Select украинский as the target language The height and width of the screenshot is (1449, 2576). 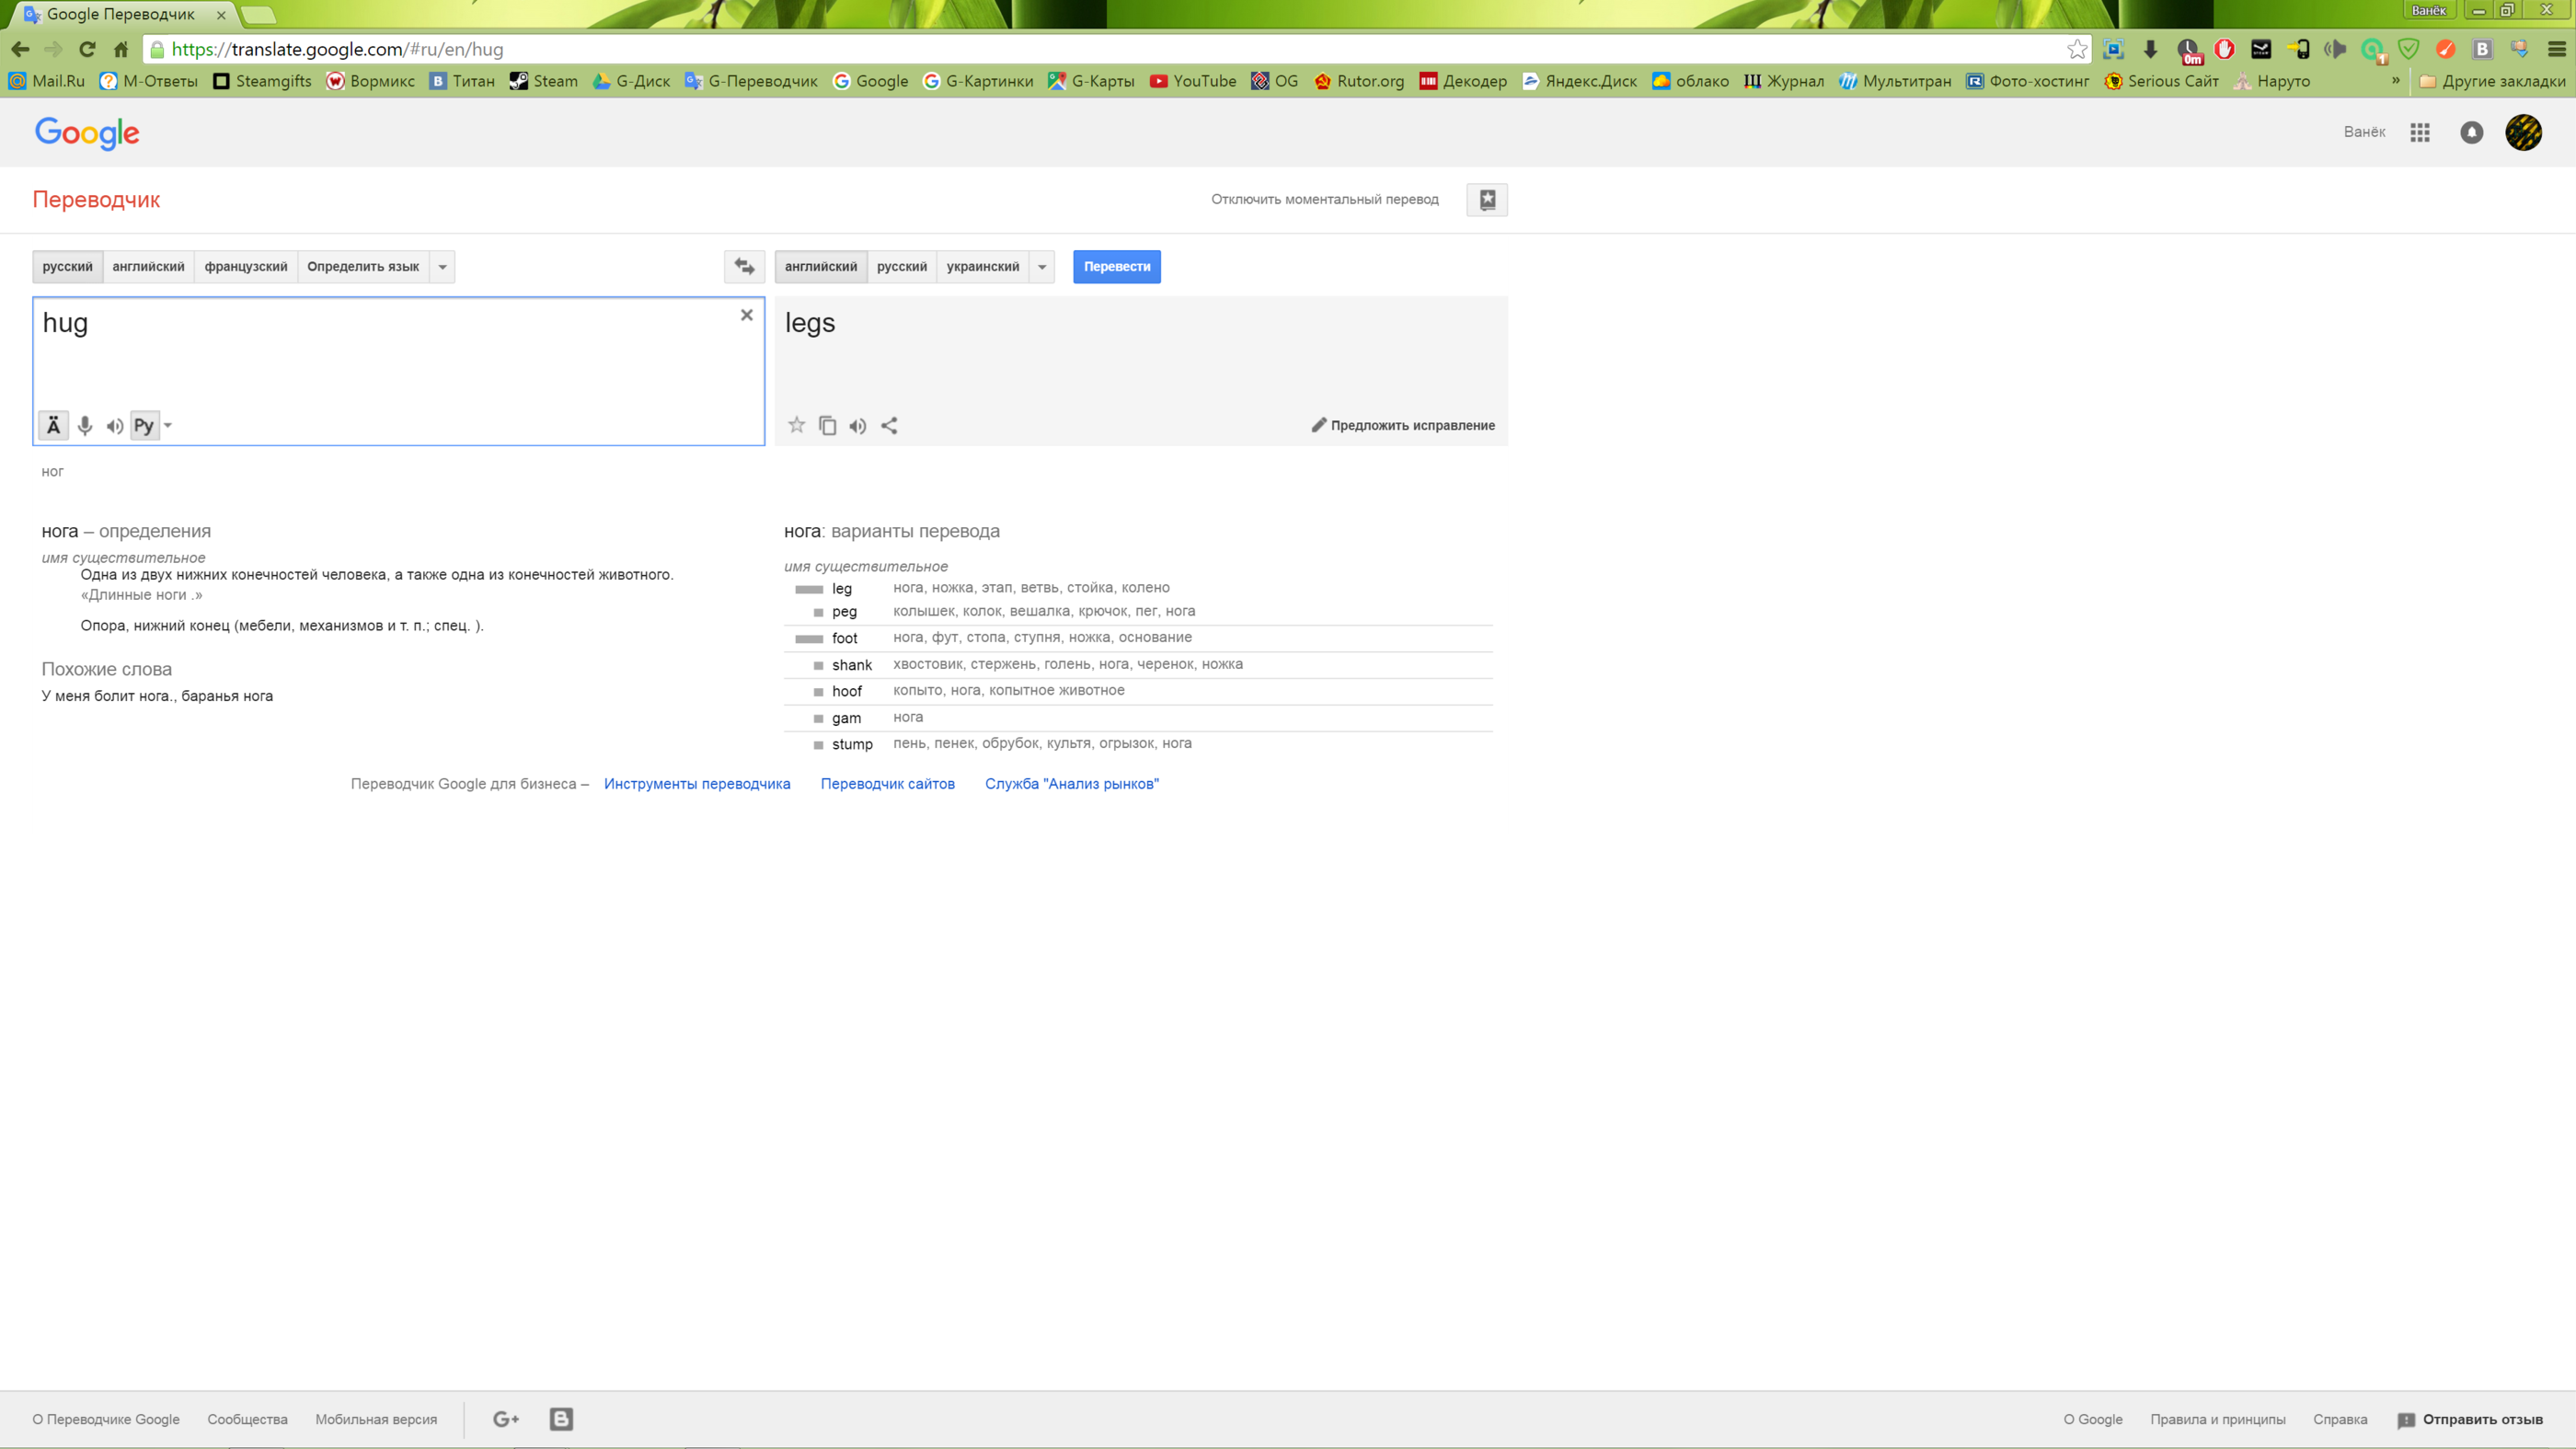click(x=982, y=267)
